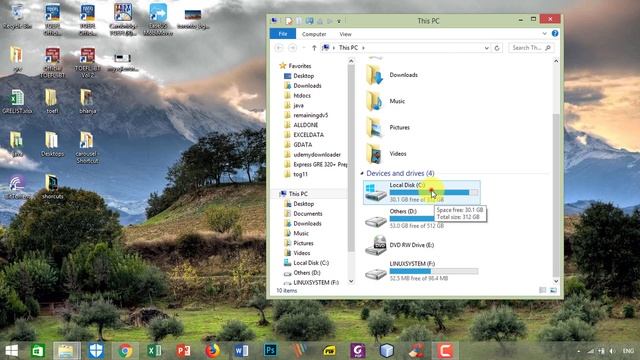
Task: Select the carousel Shortcut on desktop
Action: point(87,148)
